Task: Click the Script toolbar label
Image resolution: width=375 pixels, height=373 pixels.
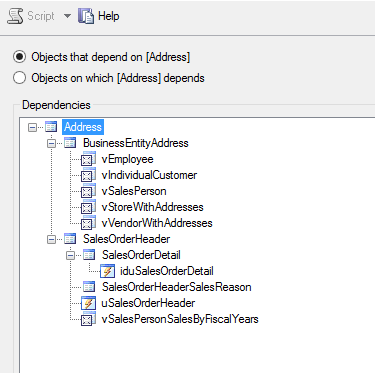Action: point(41,16)
